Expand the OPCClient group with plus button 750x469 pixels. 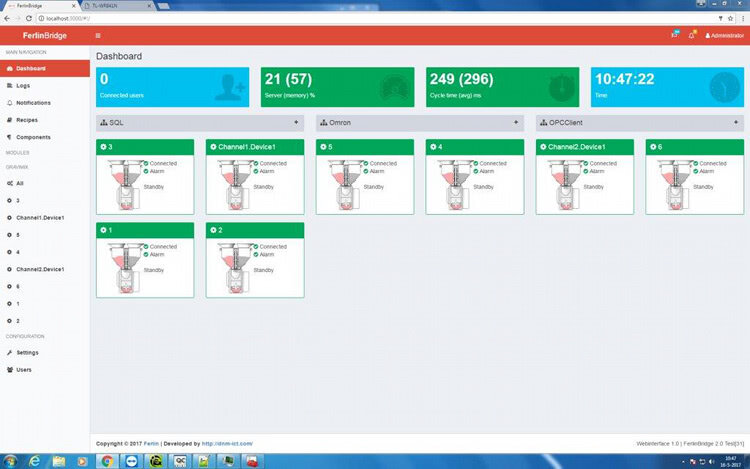pyautogui.click(x=736, y=122)
